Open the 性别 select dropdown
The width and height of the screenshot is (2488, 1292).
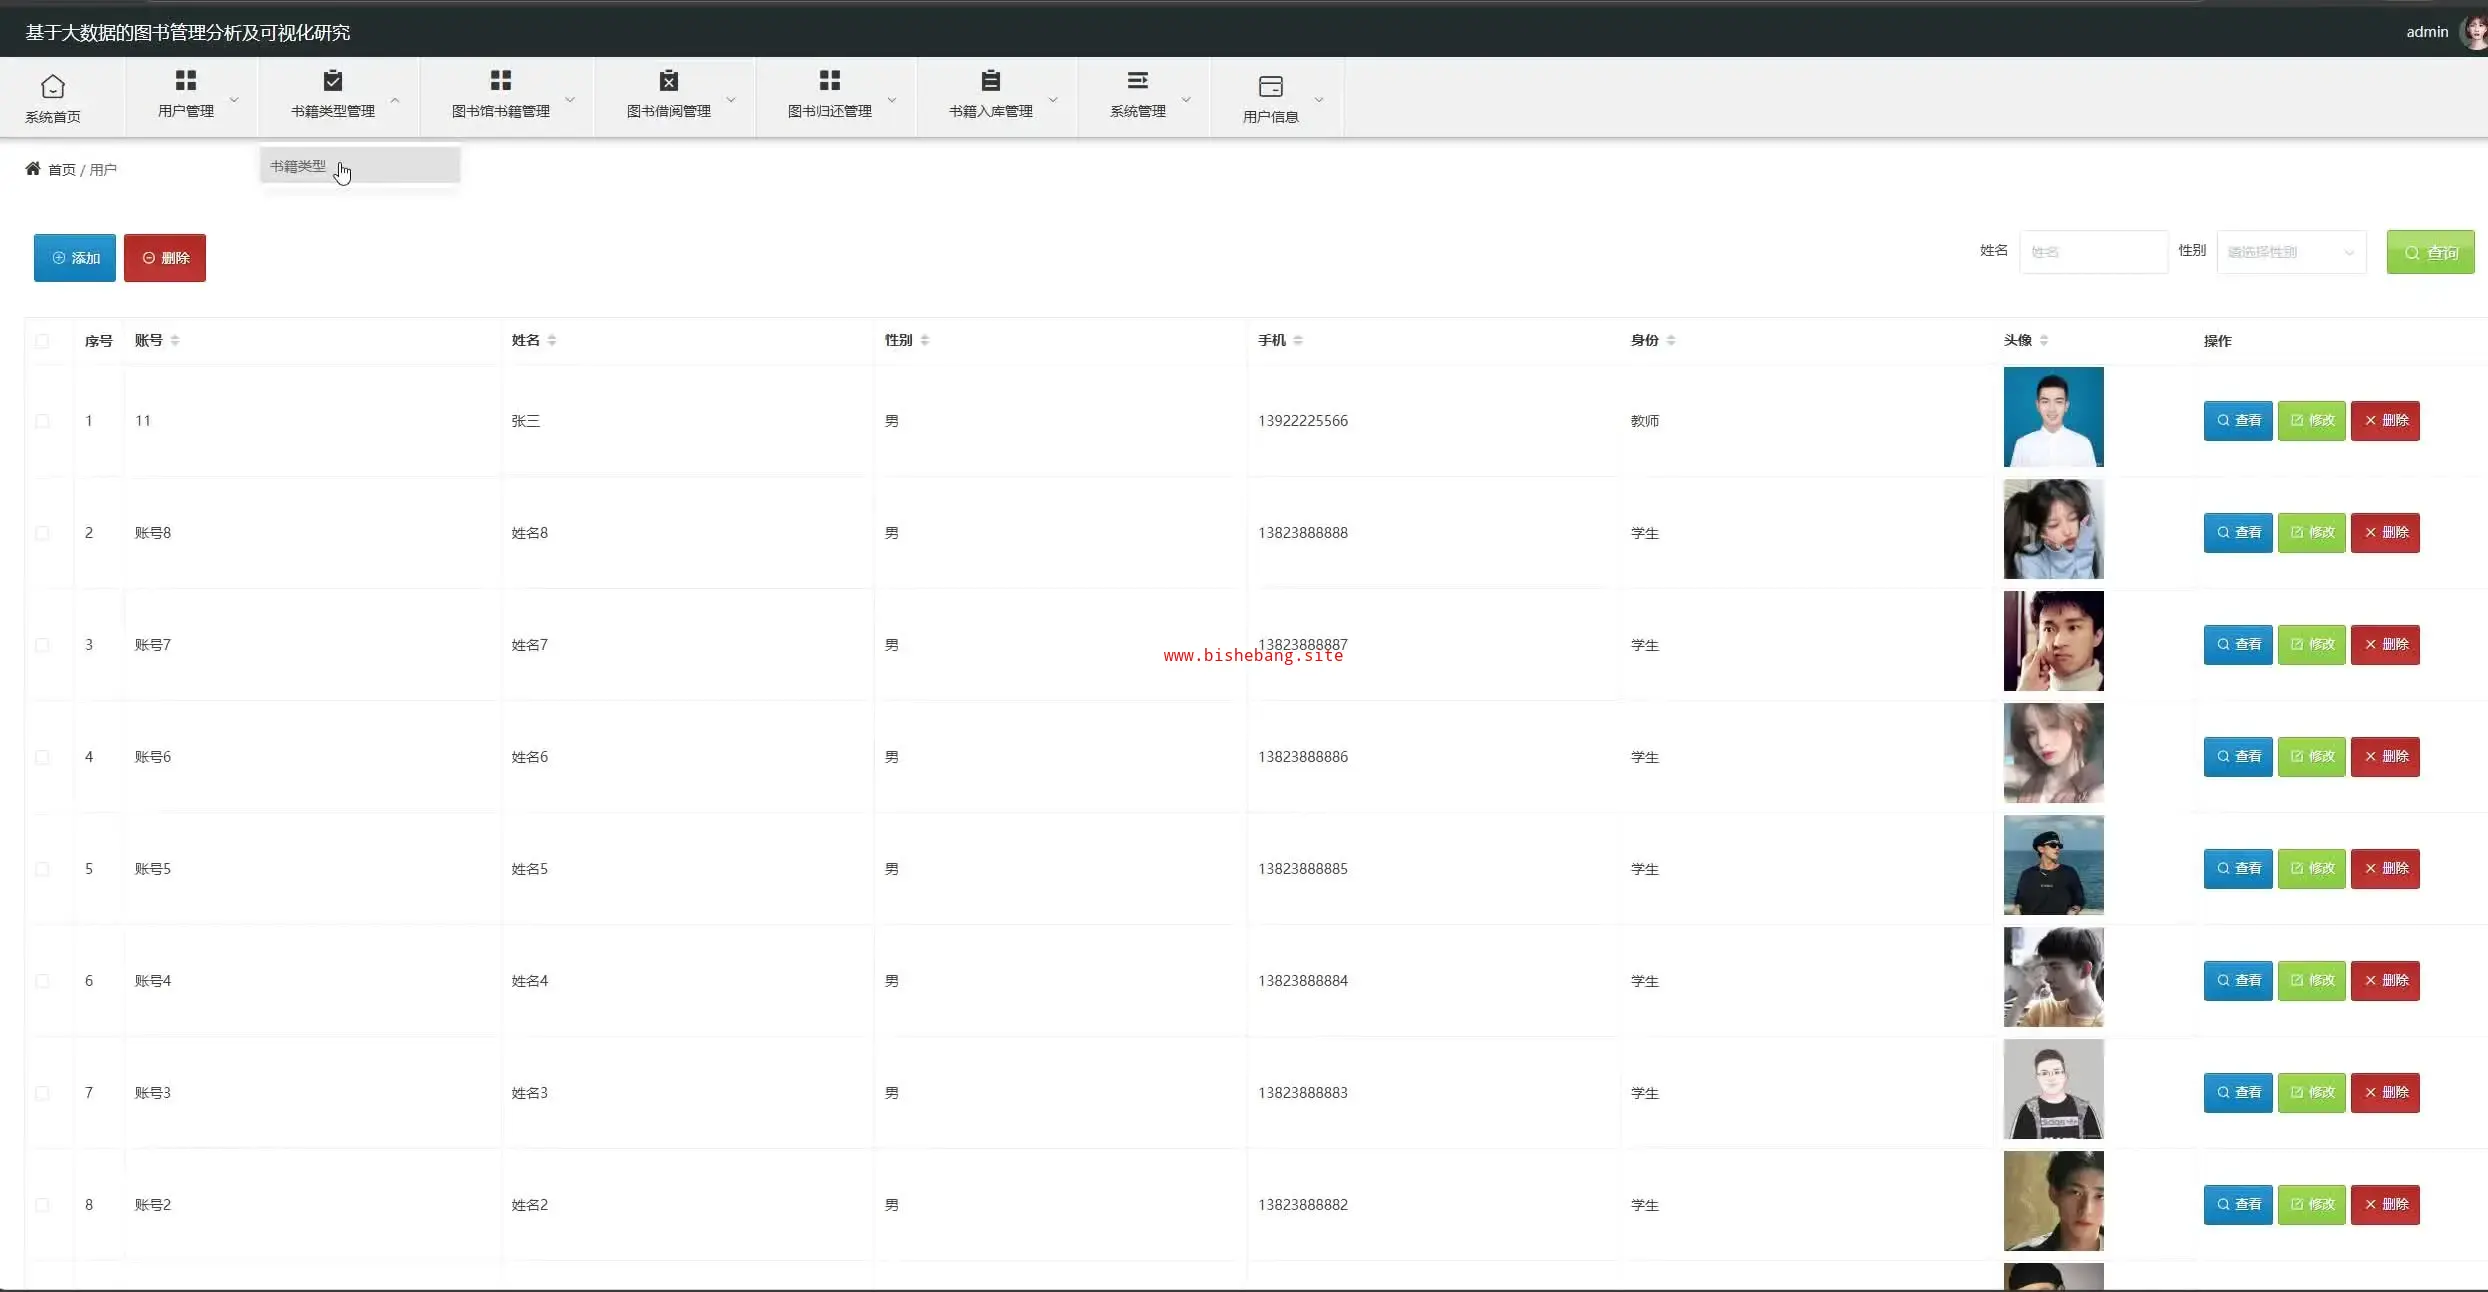(x=2291, y=252)
